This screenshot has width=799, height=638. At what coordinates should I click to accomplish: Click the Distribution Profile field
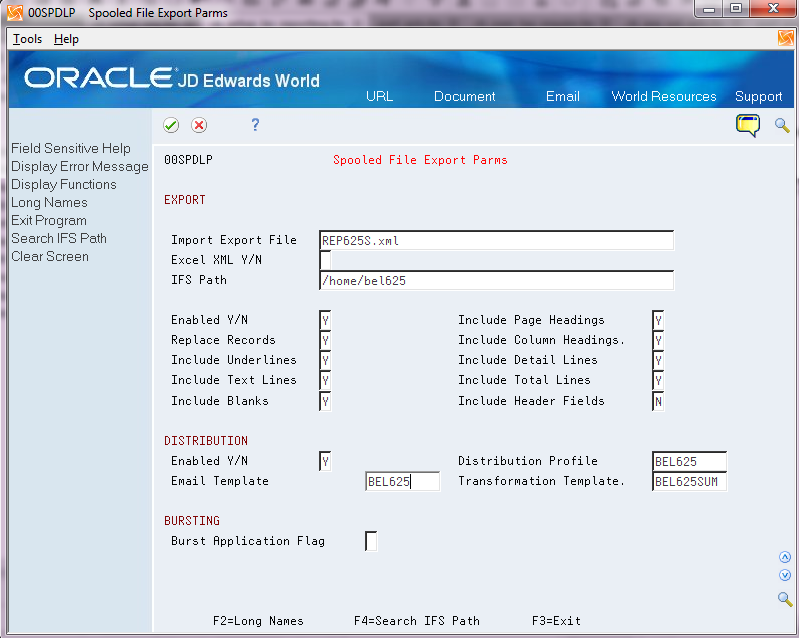689,462
